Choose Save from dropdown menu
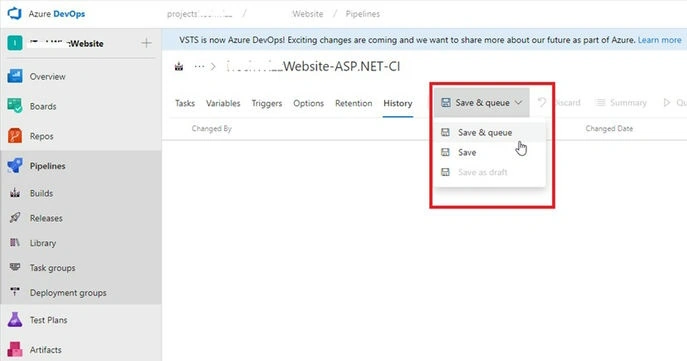Screen dimensions: 687x361 (x=490, y=152)
